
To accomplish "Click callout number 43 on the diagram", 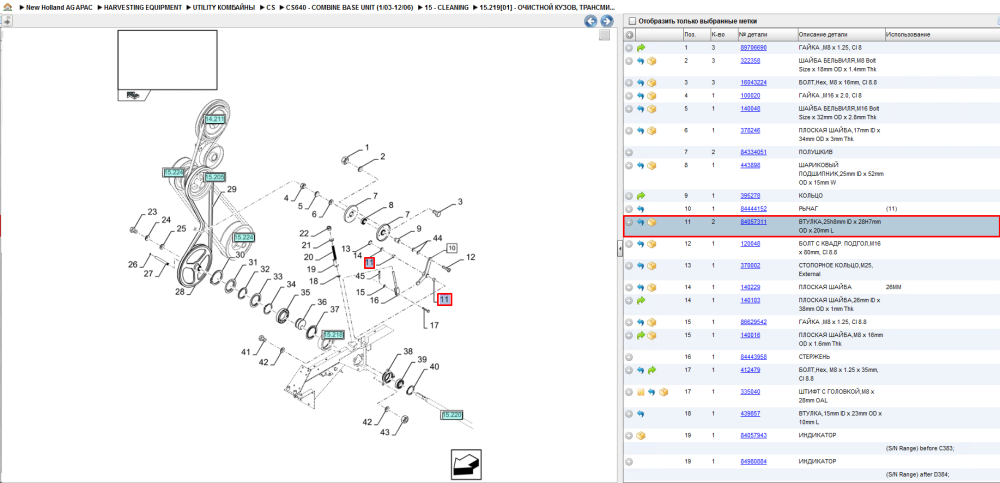I will 385,433.
